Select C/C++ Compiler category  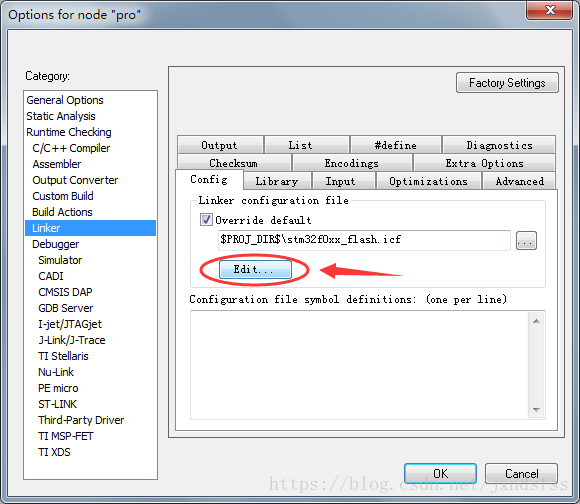pyautogui.click(x=71, y=148)
